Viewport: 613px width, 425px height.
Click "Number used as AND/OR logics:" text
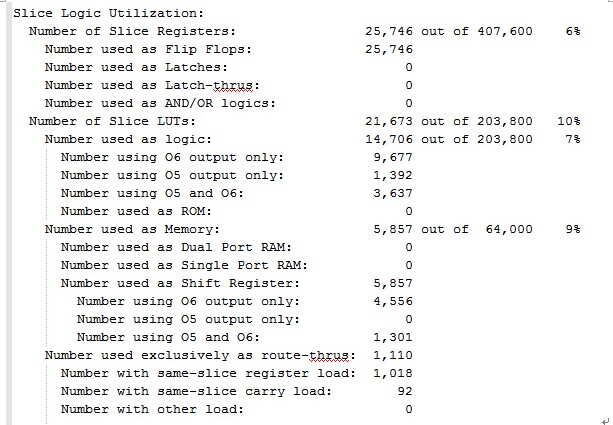coord(160,102)
